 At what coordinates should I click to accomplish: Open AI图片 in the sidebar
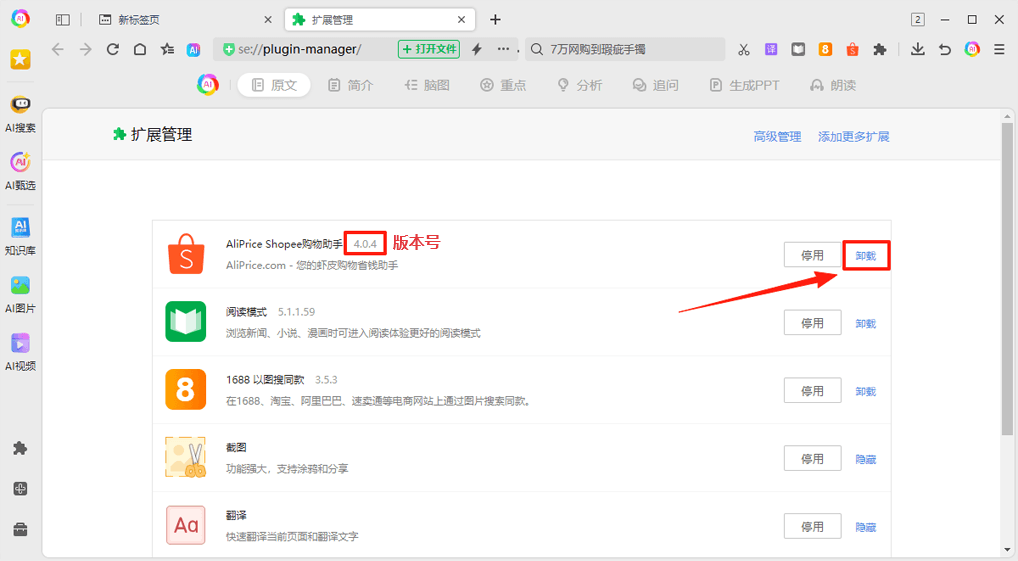click(20, 294)
